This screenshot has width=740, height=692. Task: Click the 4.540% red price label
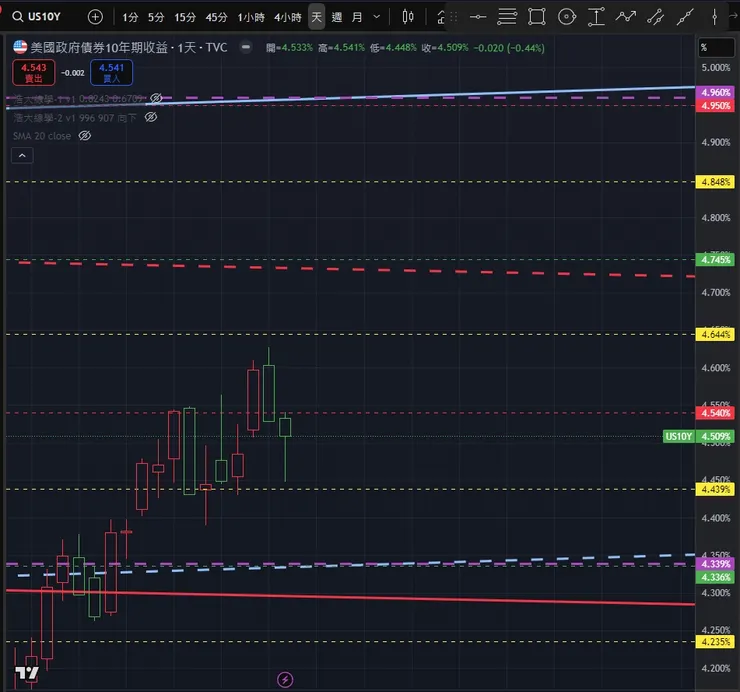pos(715,413)
